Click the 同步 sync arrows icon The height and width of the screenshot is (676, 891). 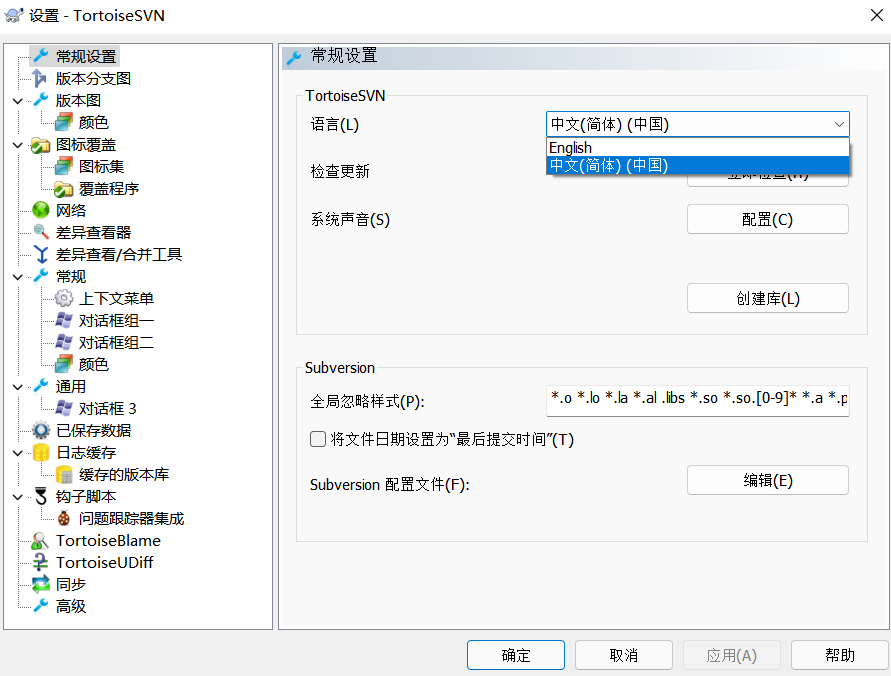click(40, 584)
